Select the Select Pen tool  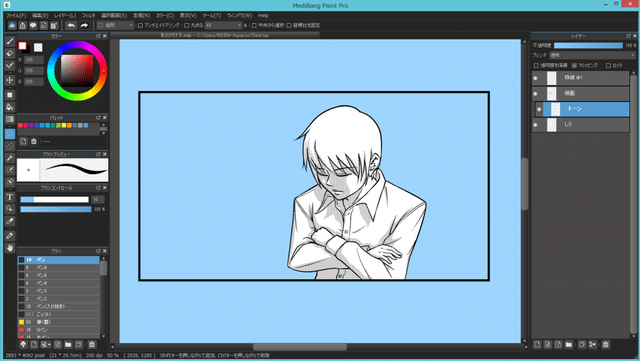(x=10, y=170)
